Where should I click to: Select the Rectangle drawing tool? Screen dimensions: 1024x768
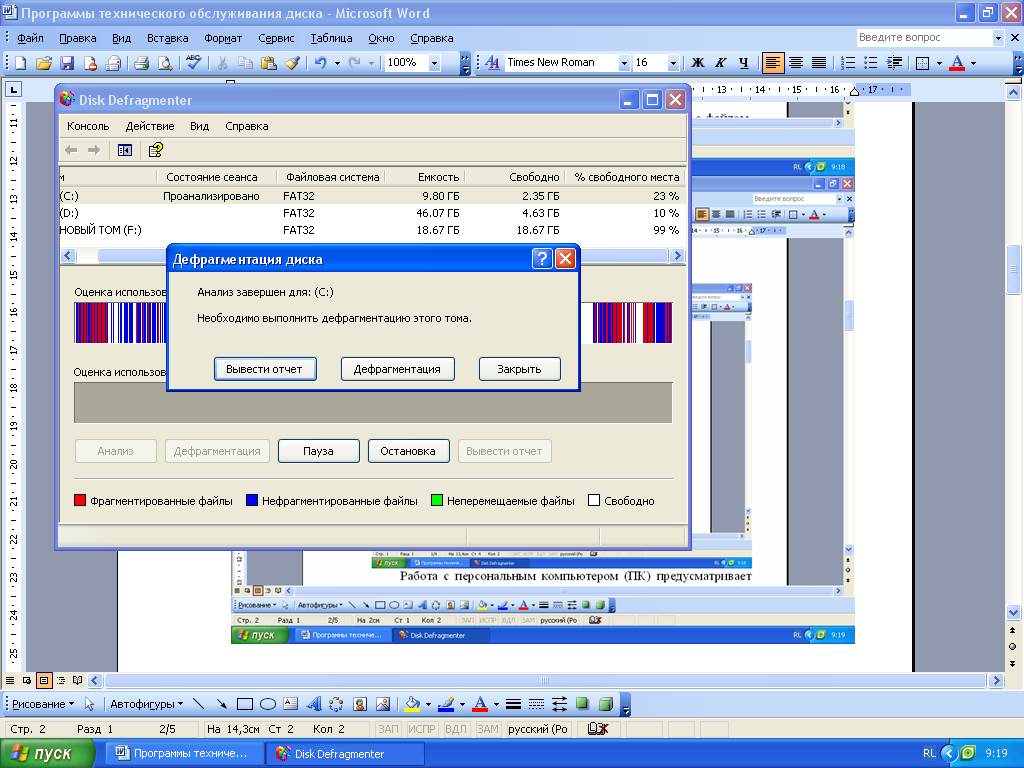click(x=245, y=704)
